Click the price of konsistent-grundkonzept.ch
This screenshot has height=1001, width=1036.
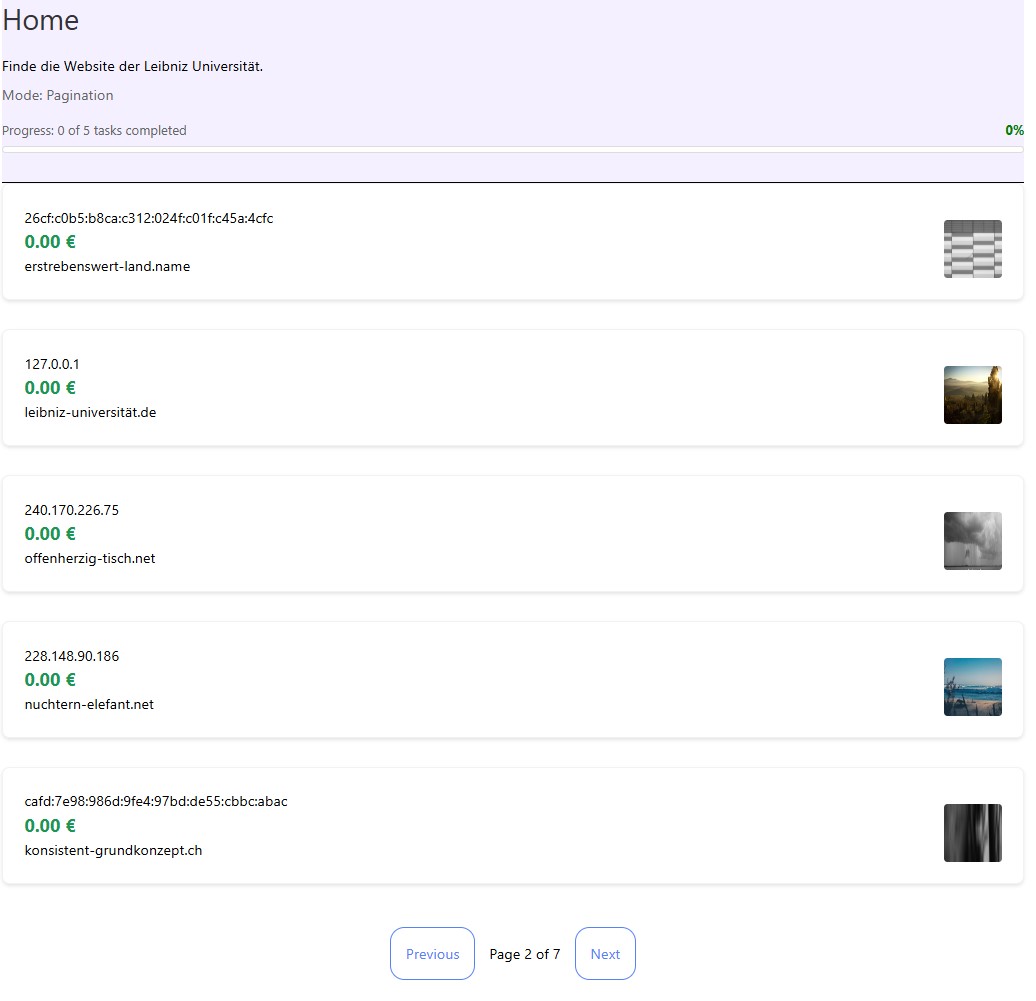pyautogui.click(x=50, y=826)
